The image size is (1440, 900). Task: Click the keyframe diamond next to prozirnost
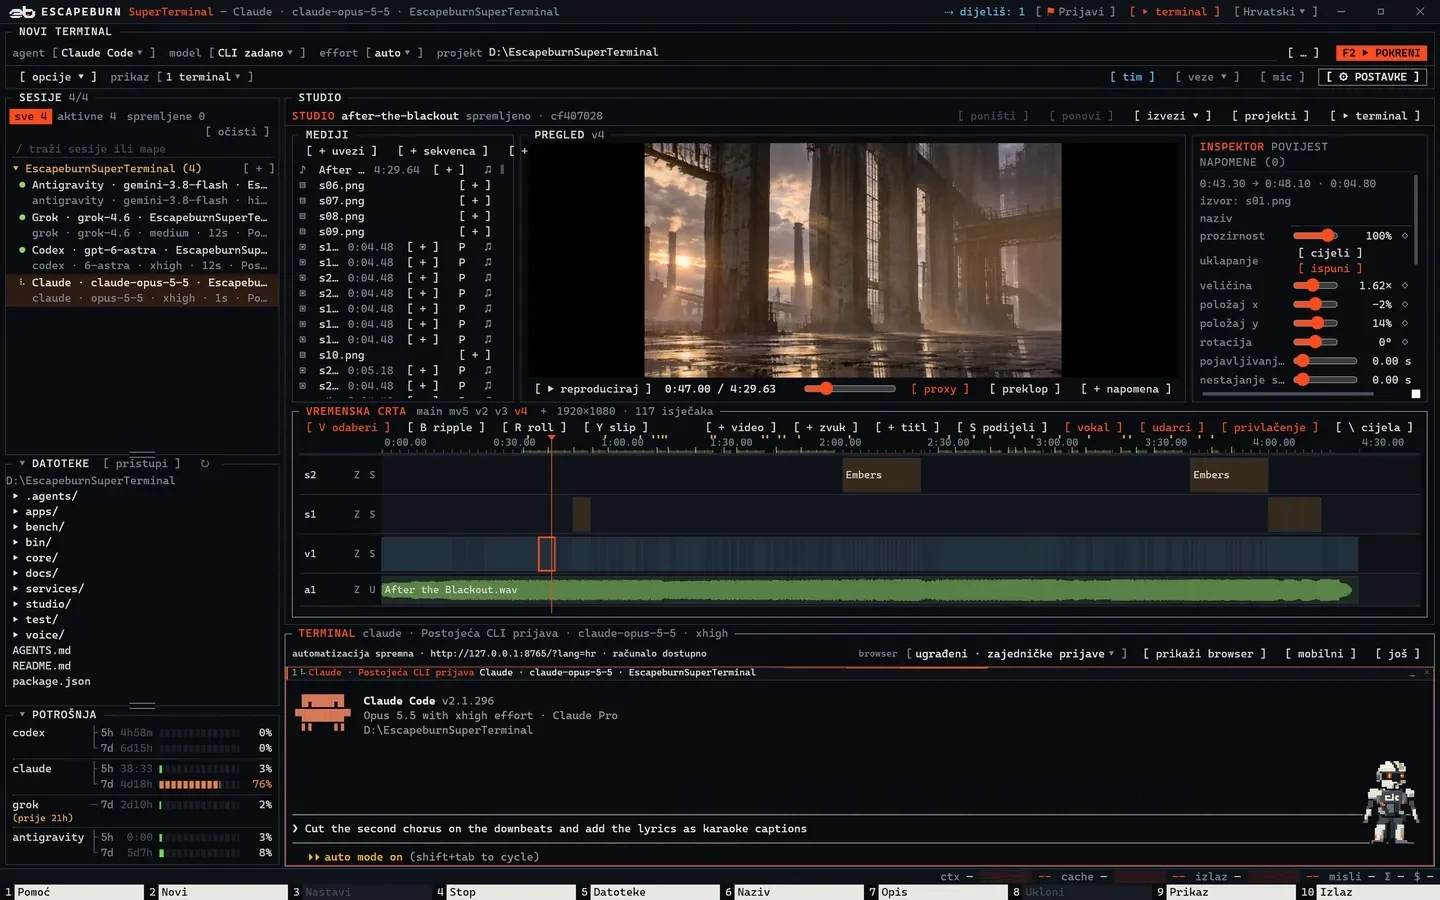[1404, 236]
